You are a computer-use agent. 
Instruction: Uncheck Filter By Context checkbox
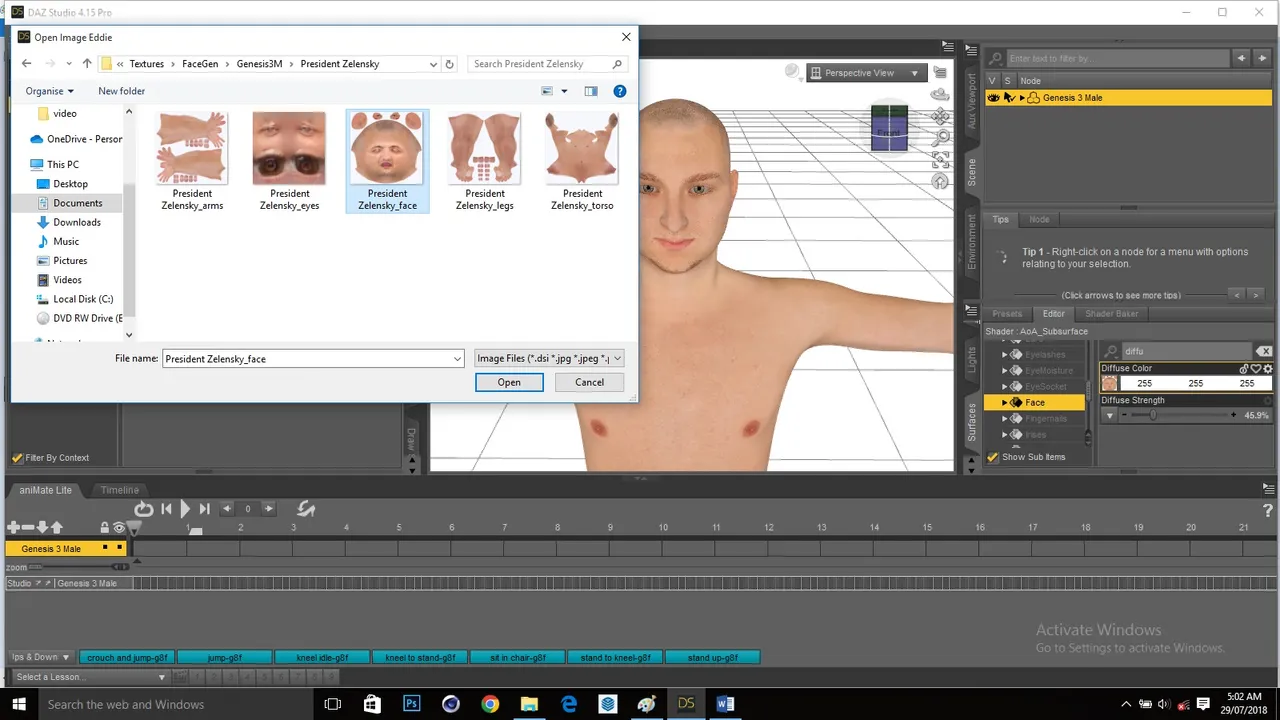[x=17, y=458]
